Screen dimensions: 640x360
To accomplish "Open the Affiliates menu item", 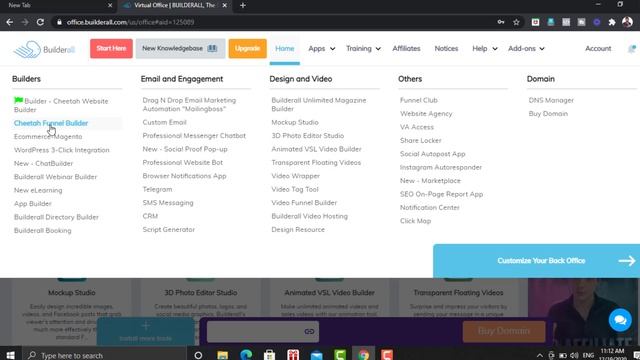I will pos(406,48).
